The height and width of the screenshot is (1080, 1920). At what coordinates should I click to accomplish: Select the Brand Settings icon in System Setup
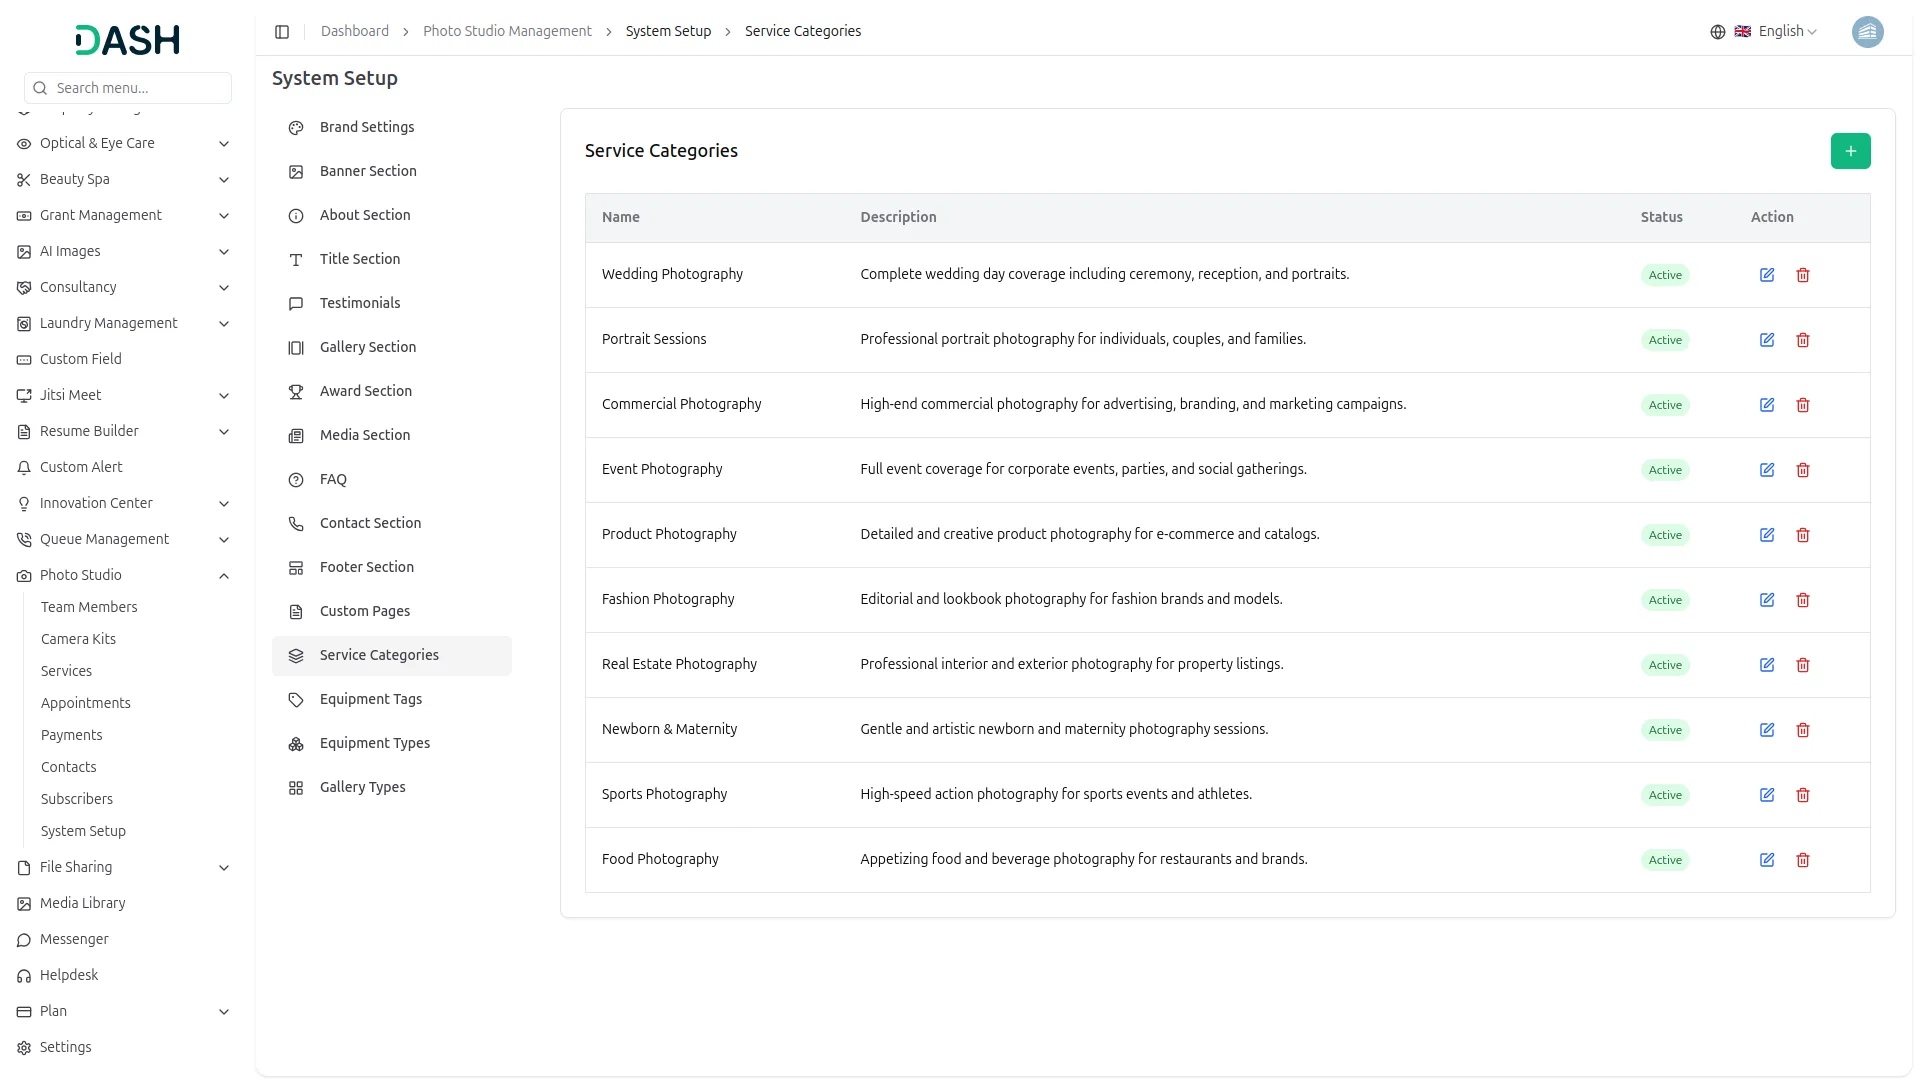(294, 128)
